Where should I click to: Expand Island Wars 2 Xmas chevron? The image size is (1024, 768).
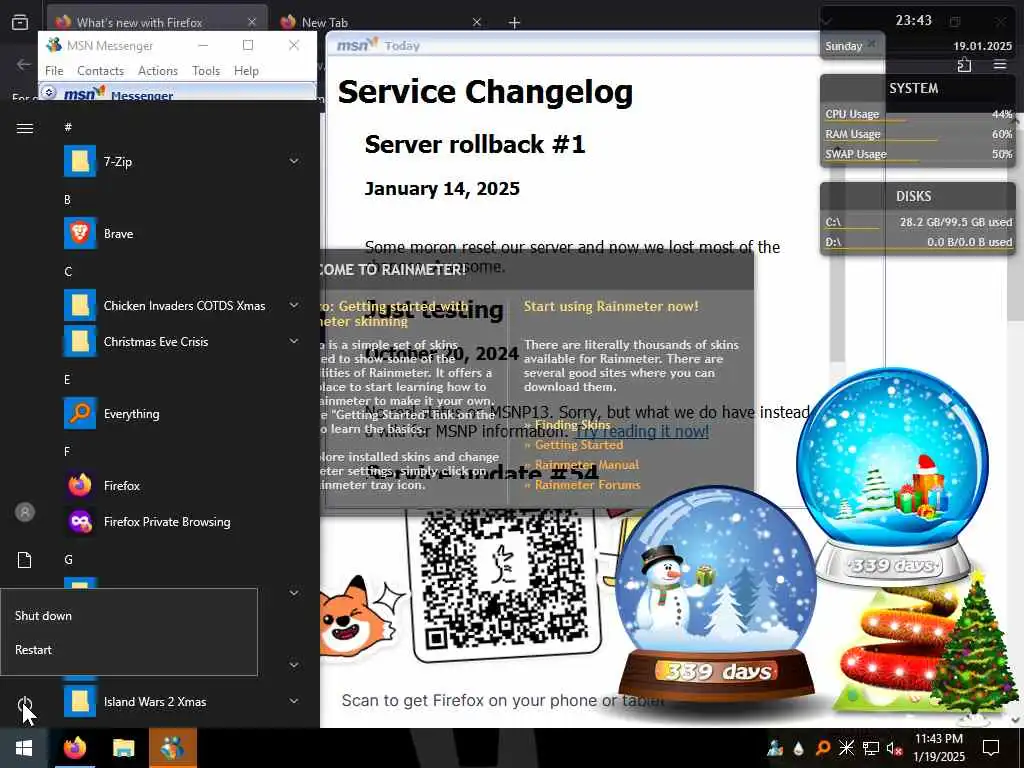[x=294, y=701]
